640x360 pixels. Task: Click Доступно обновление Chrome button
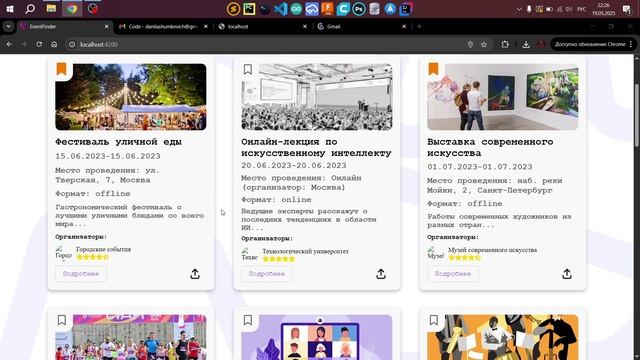tap(590, 44)
